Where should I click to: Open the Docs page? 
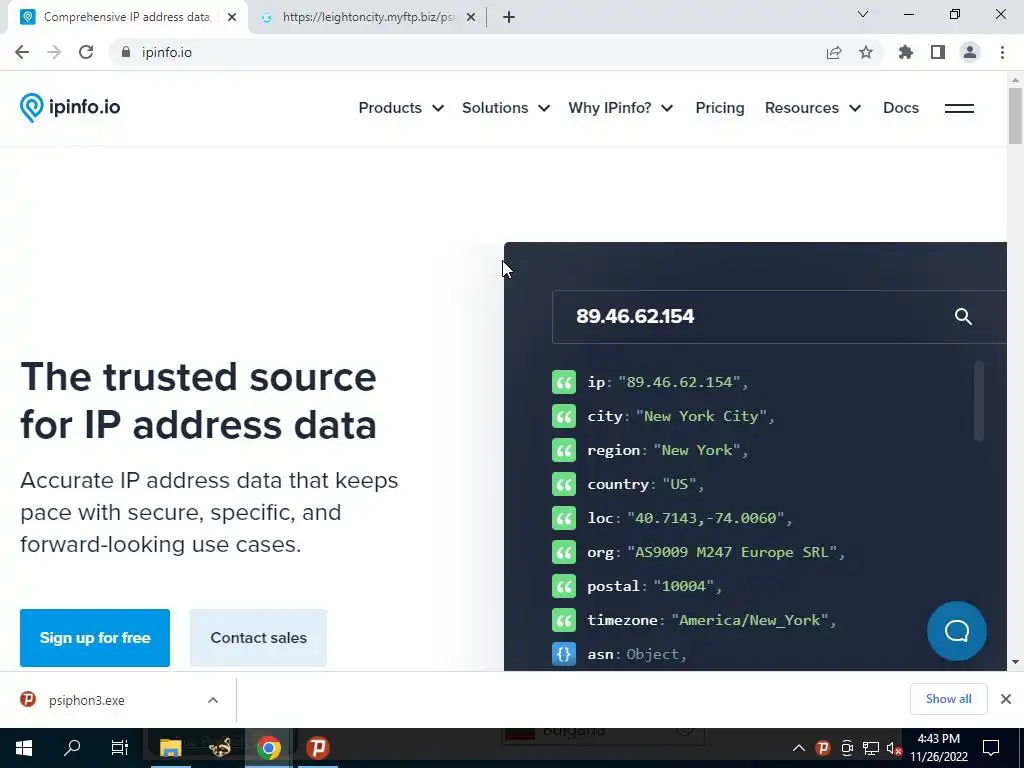click(901, 108)
